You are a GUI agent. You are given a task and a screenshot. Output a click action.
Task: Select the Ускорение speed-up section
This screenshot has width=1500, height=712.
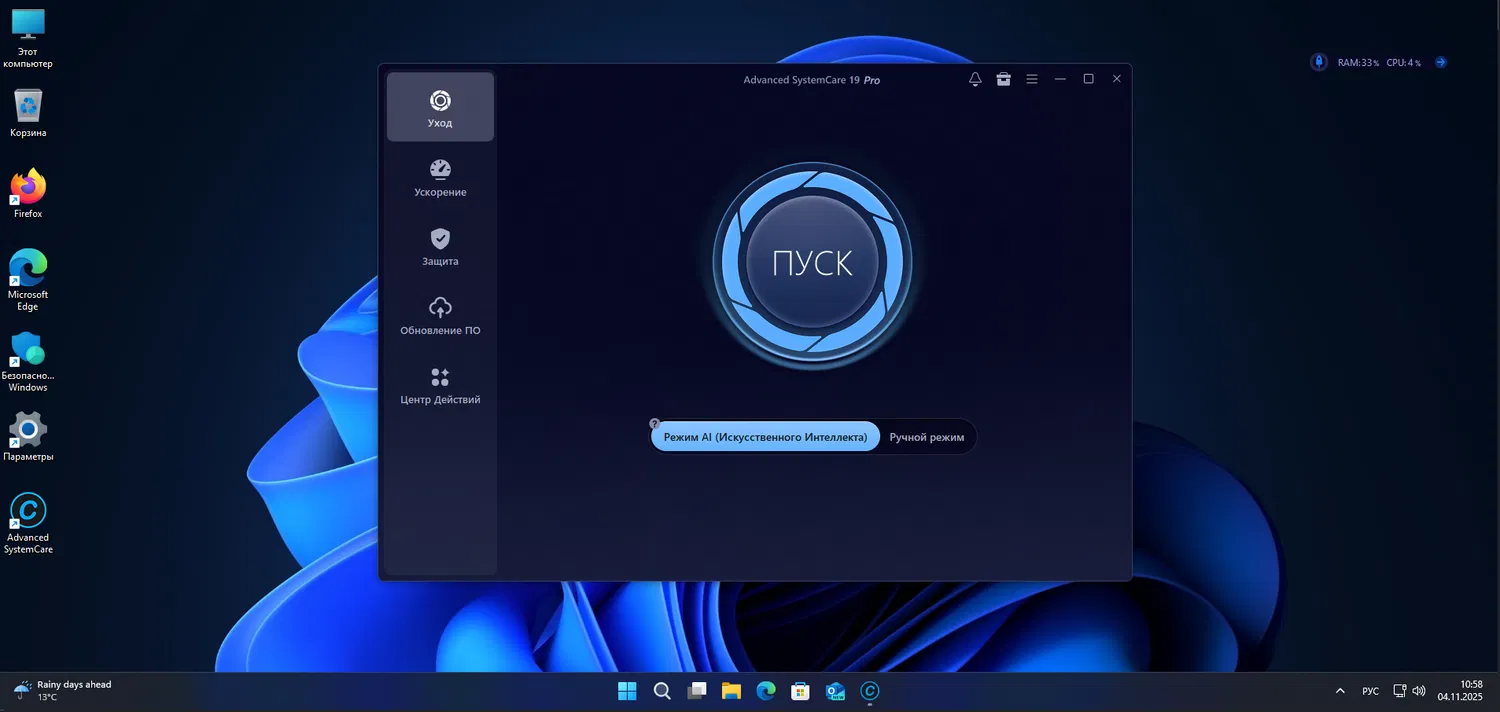[x=440, y=179]
